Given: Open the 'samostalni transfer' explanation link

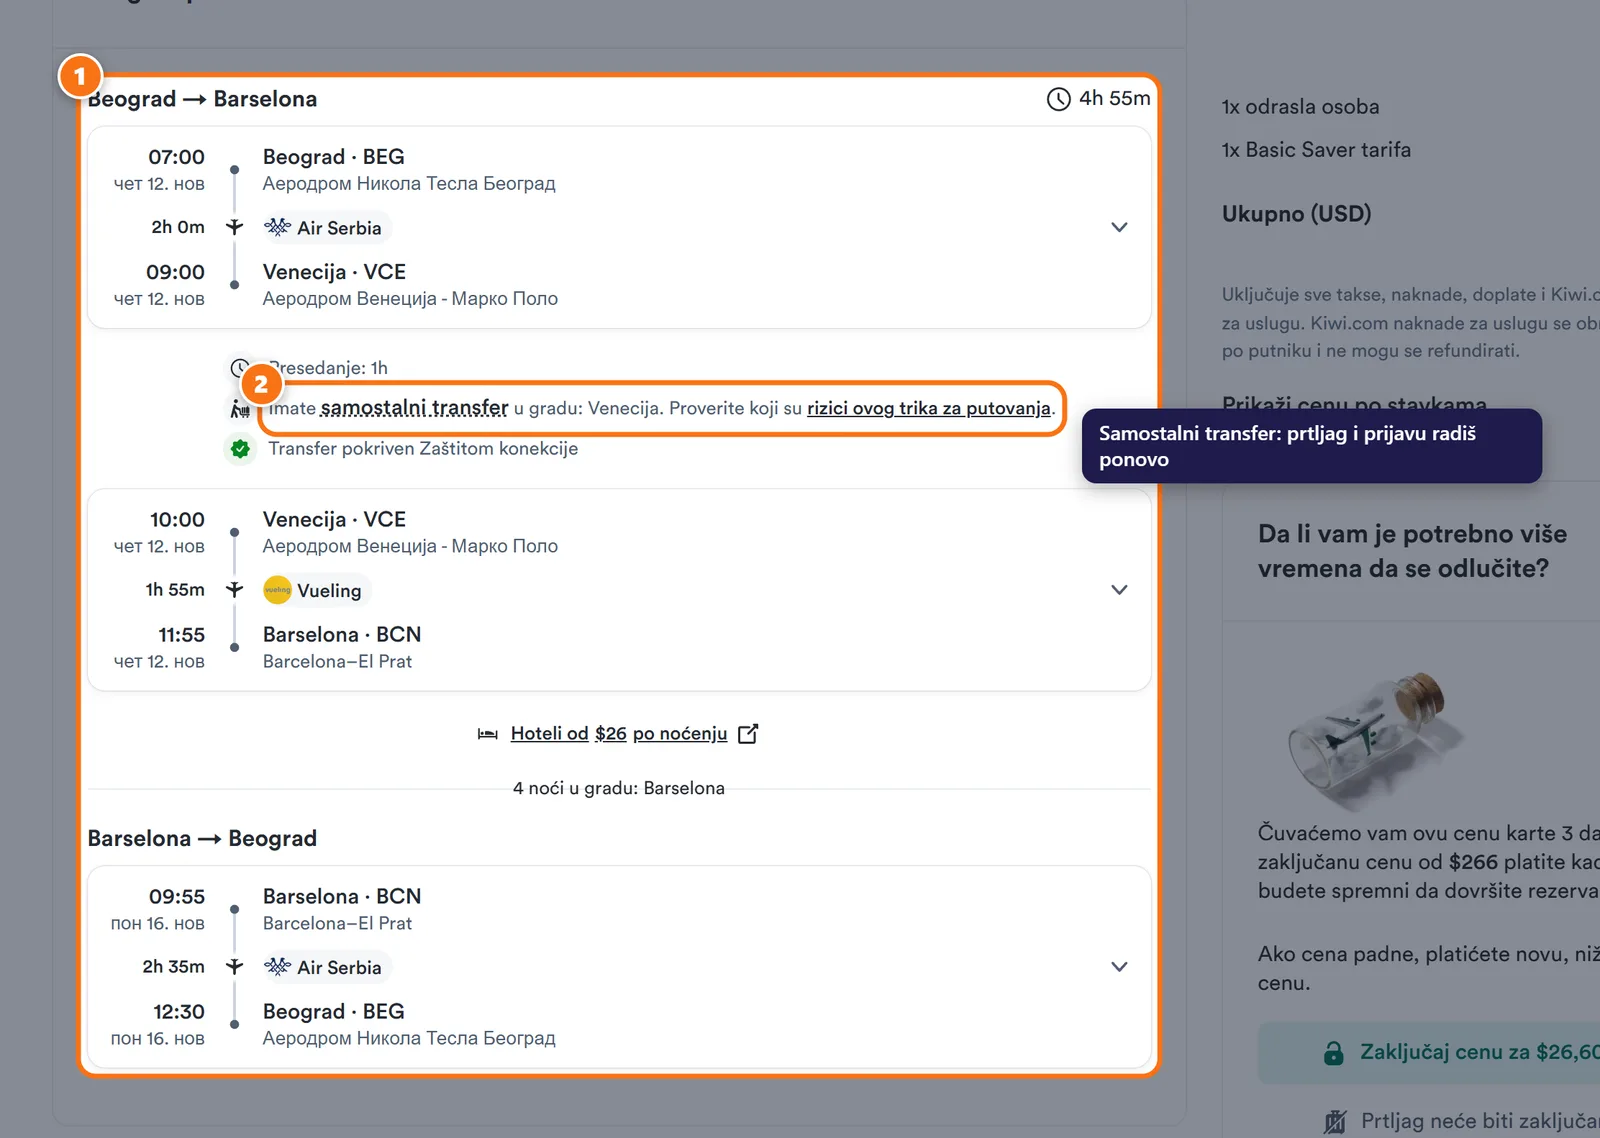Looking at the screenshot, I should [x=414, y=408].
